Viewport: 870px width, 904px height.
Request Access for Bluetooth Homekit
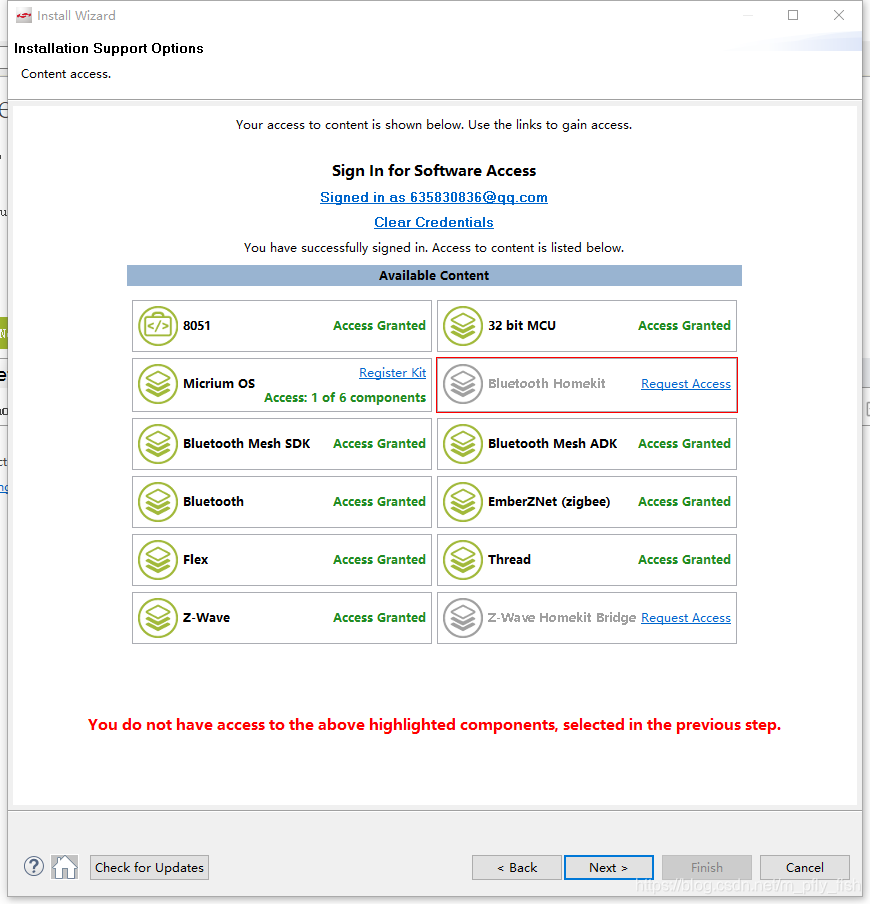pos(686,384)
